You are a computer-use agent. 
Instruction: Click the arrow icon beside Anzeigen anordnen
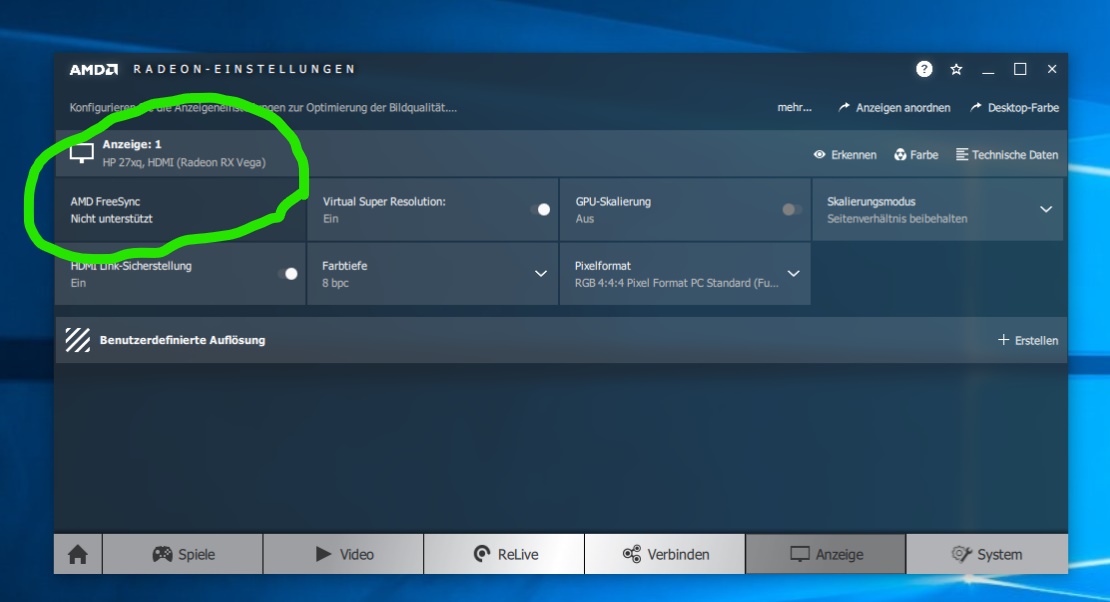tap(844, 107)
